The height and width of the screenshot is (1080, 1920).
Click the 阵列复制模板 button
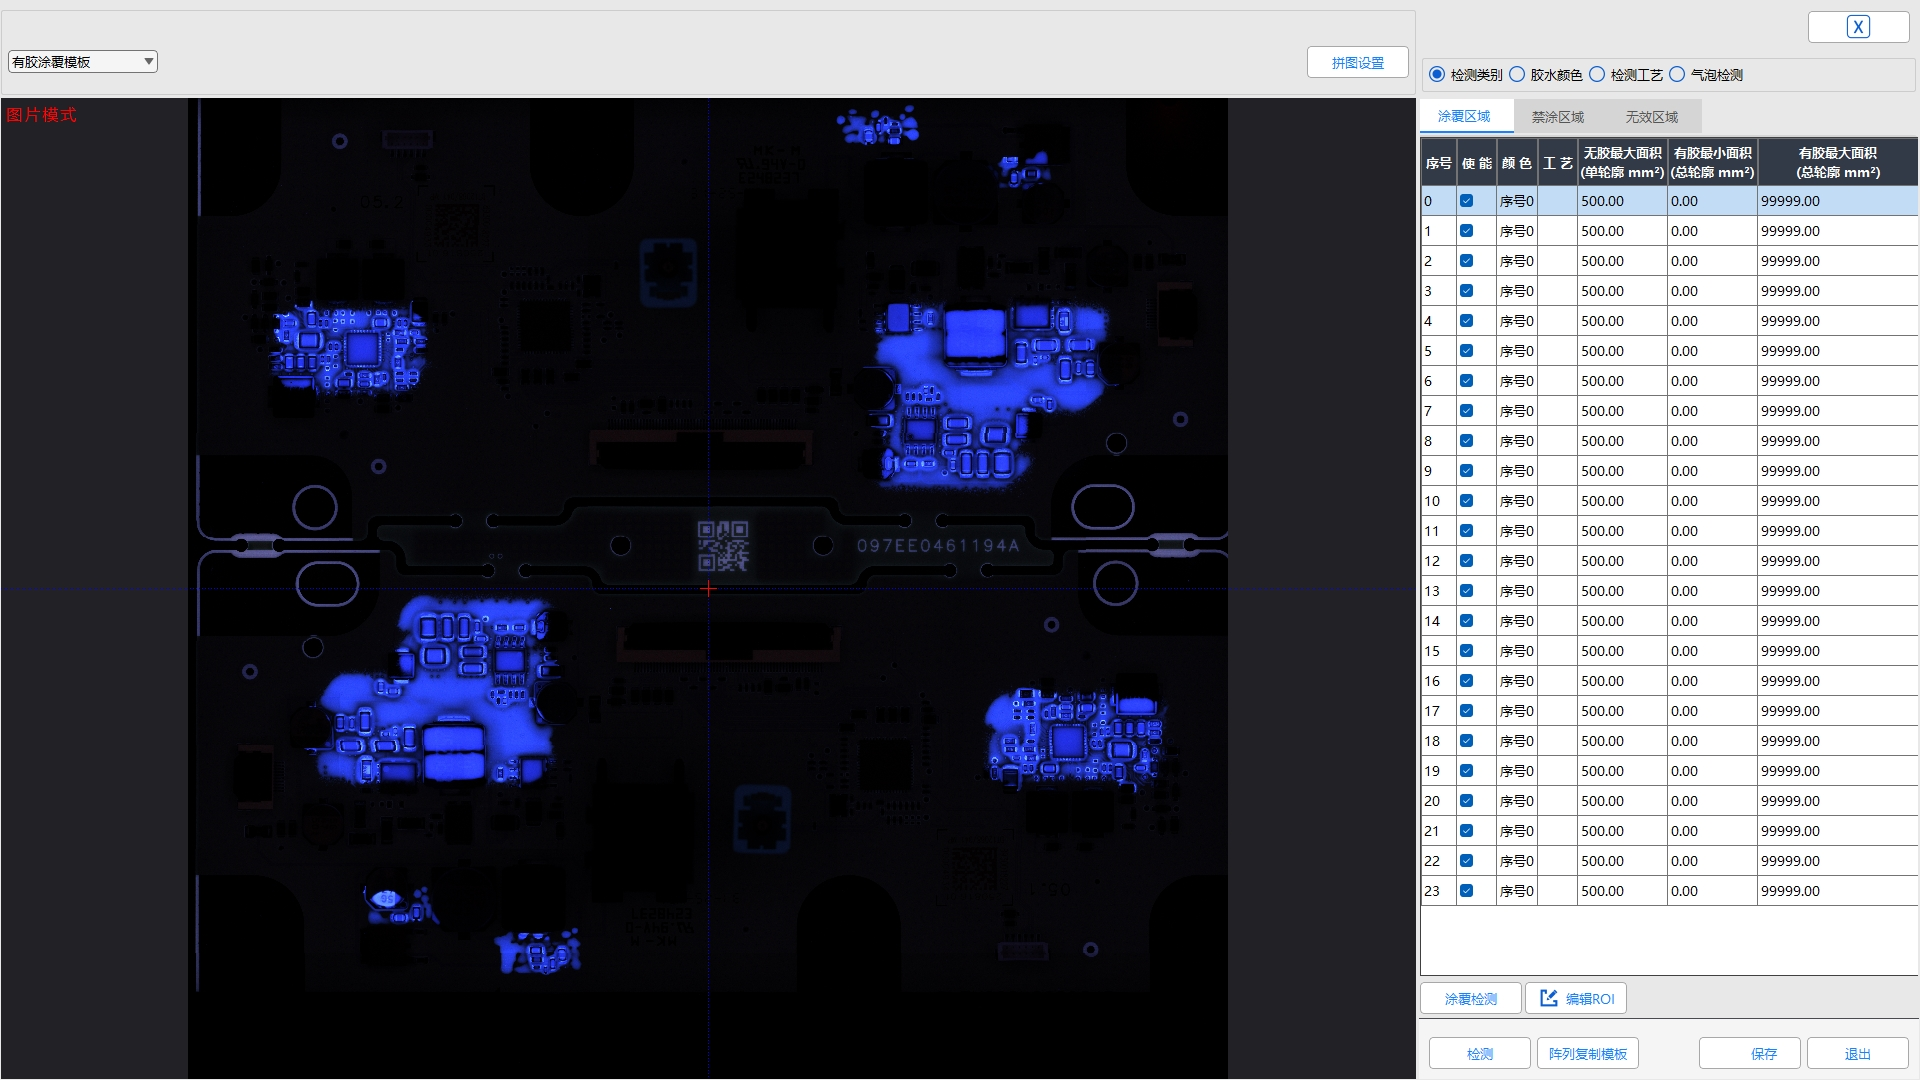(1588, 1054)
